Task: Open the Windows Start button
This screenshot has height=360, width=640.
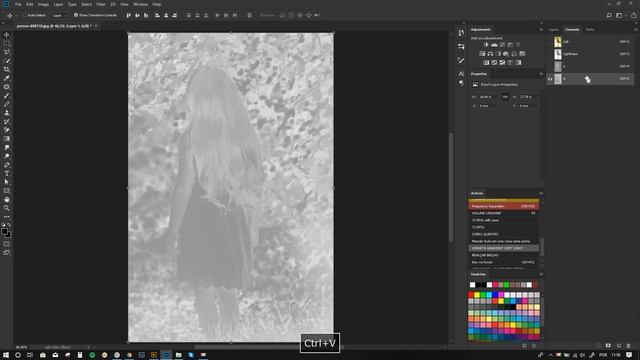Action: pyautogui.click(x=6, y=355)
